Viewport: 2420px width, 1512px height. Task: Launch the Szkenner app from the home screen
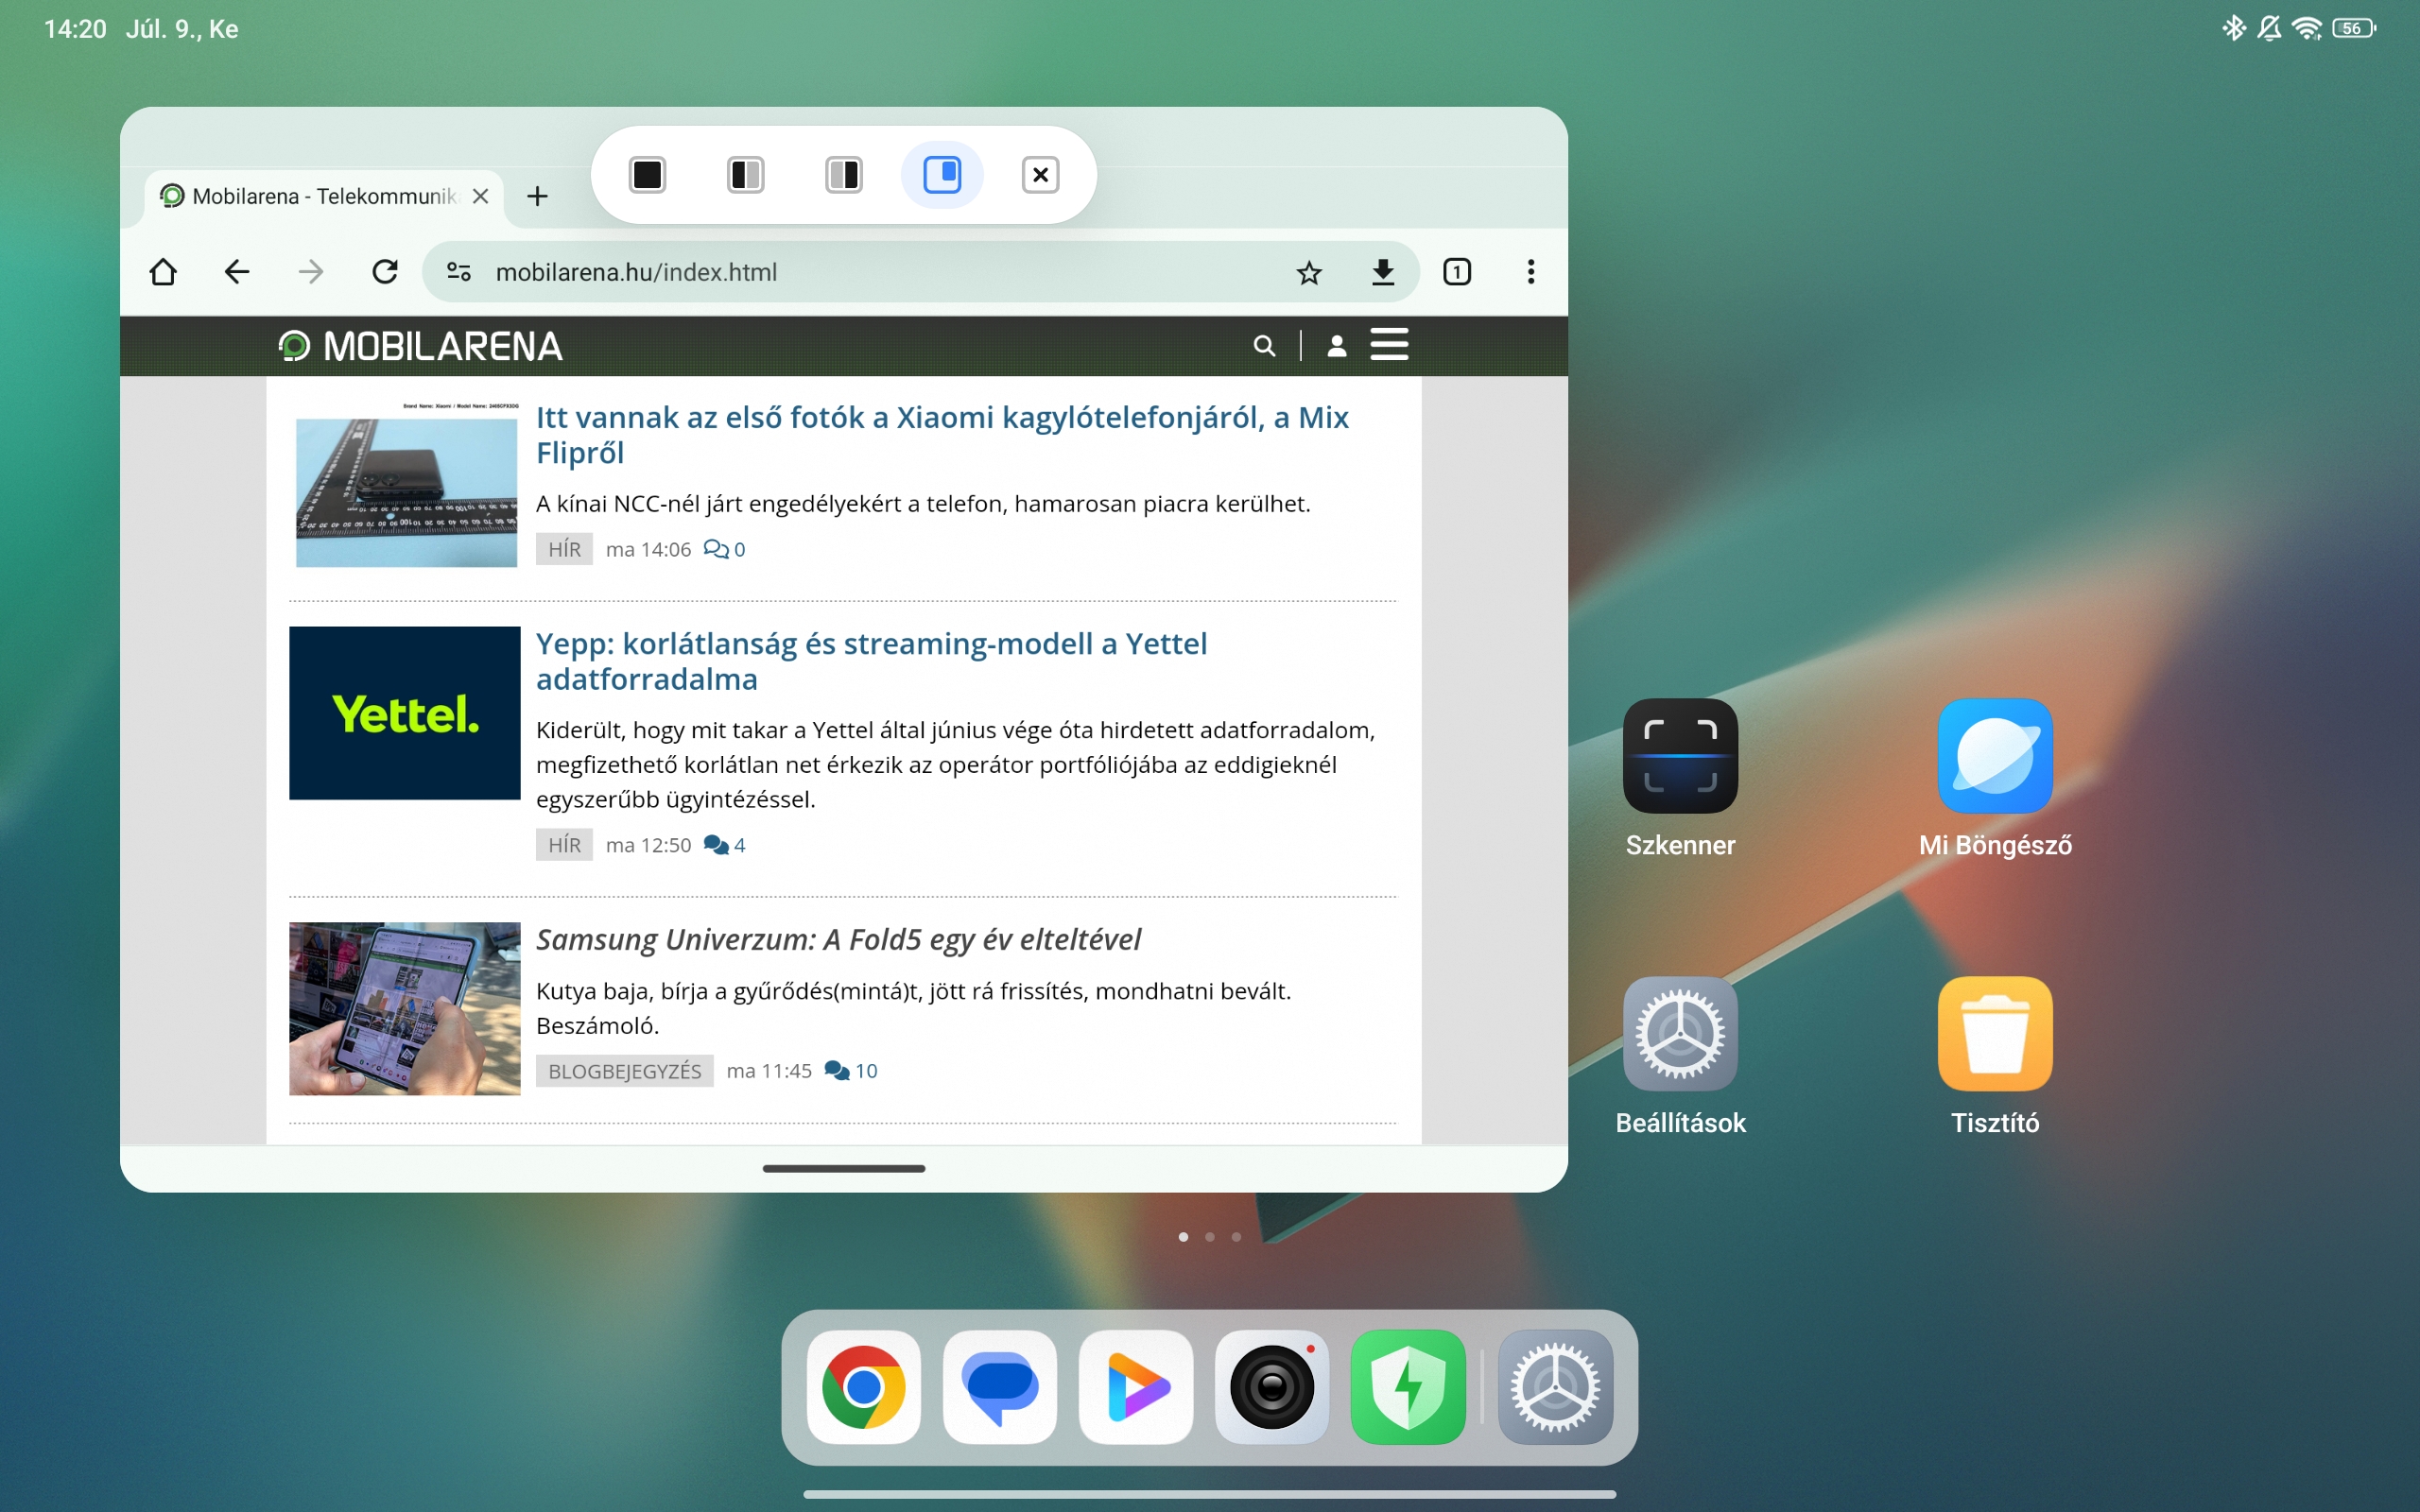coord(1680,756)
